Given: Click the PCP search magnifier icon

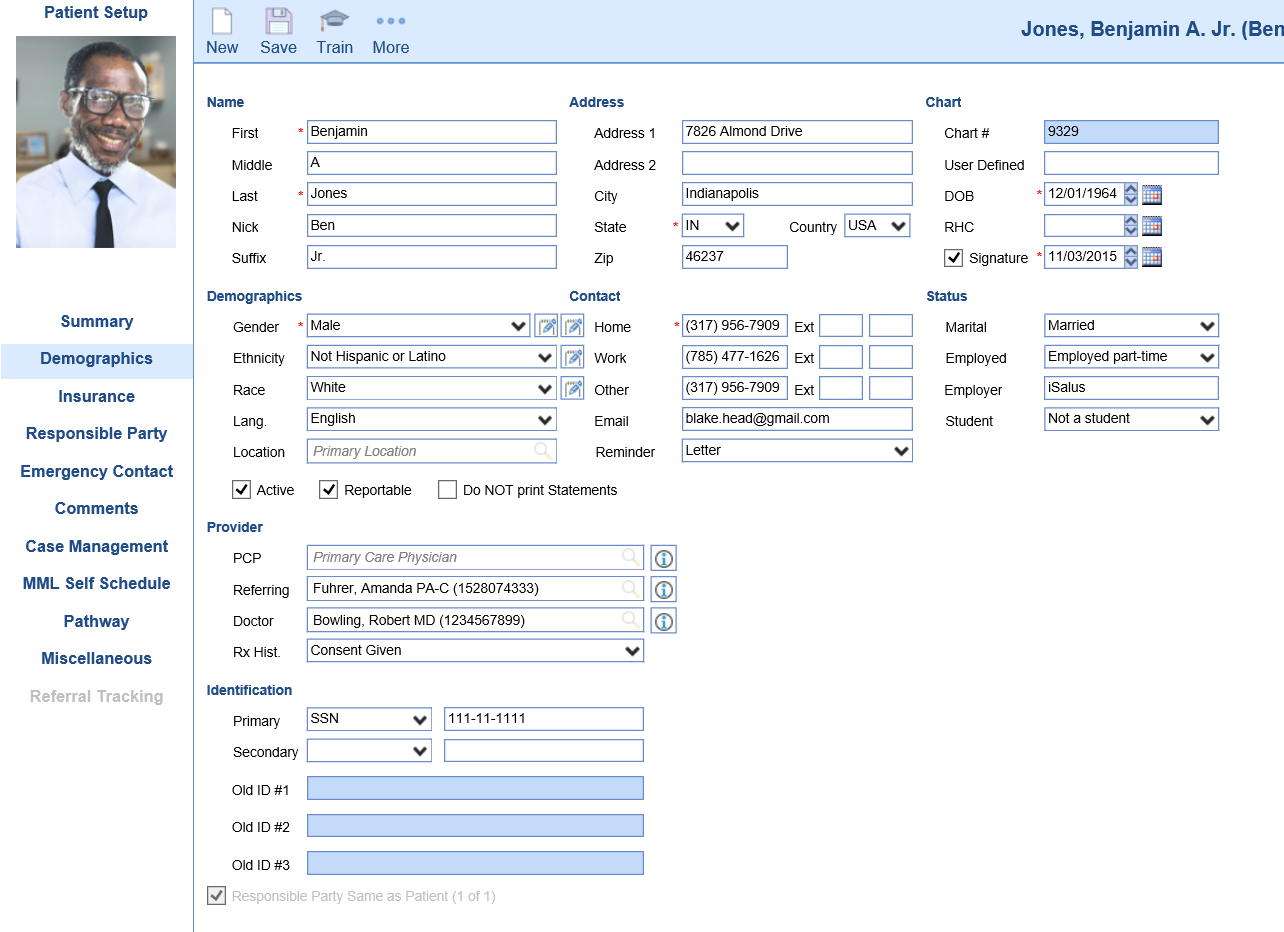Looking at the screenshot, I should [631, 557].
